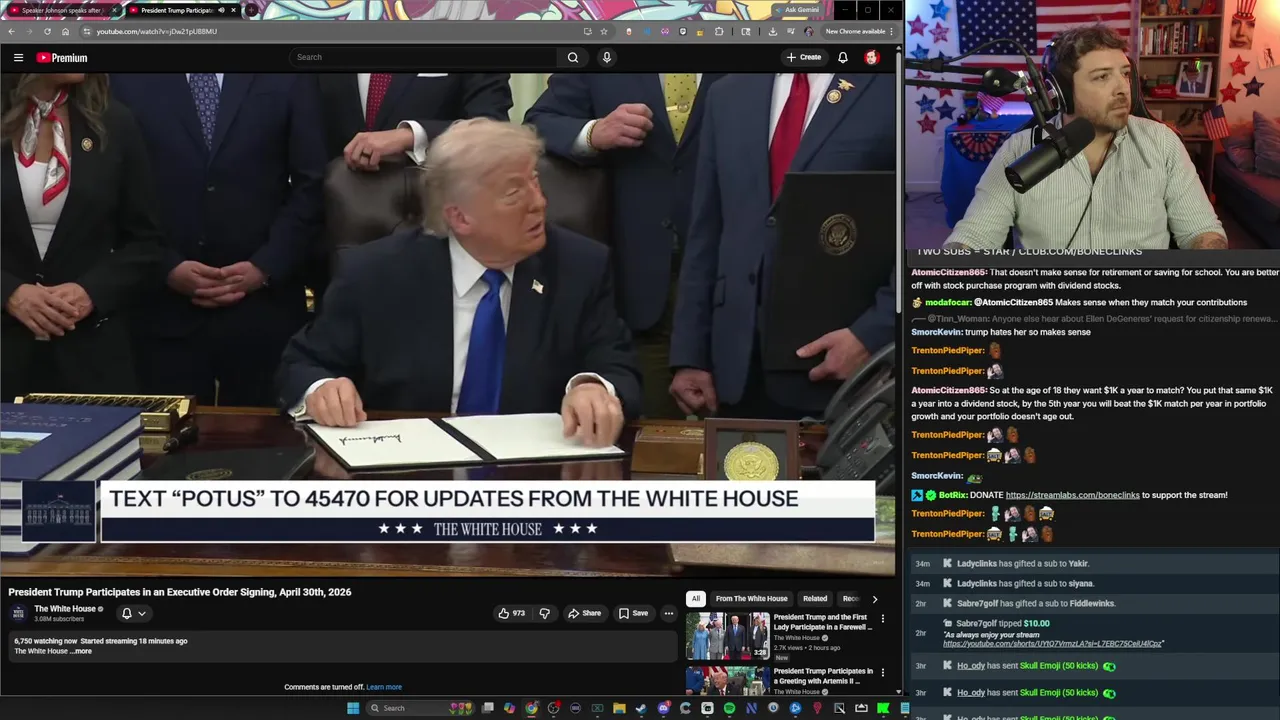Screen dimensions: 1280x720
Task: Open the Windows Start menu
Action: click(353, 708)
